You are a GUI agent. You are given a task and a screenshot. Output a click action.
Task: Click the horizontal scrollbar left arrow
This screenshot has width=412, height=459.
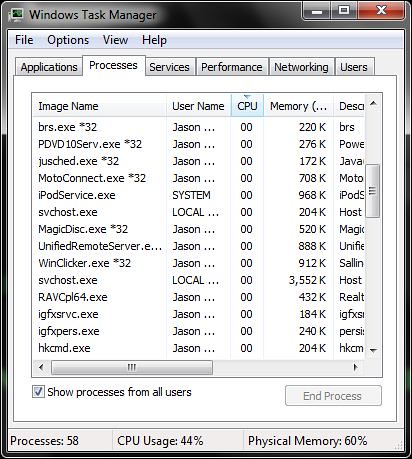click(41, 368)
